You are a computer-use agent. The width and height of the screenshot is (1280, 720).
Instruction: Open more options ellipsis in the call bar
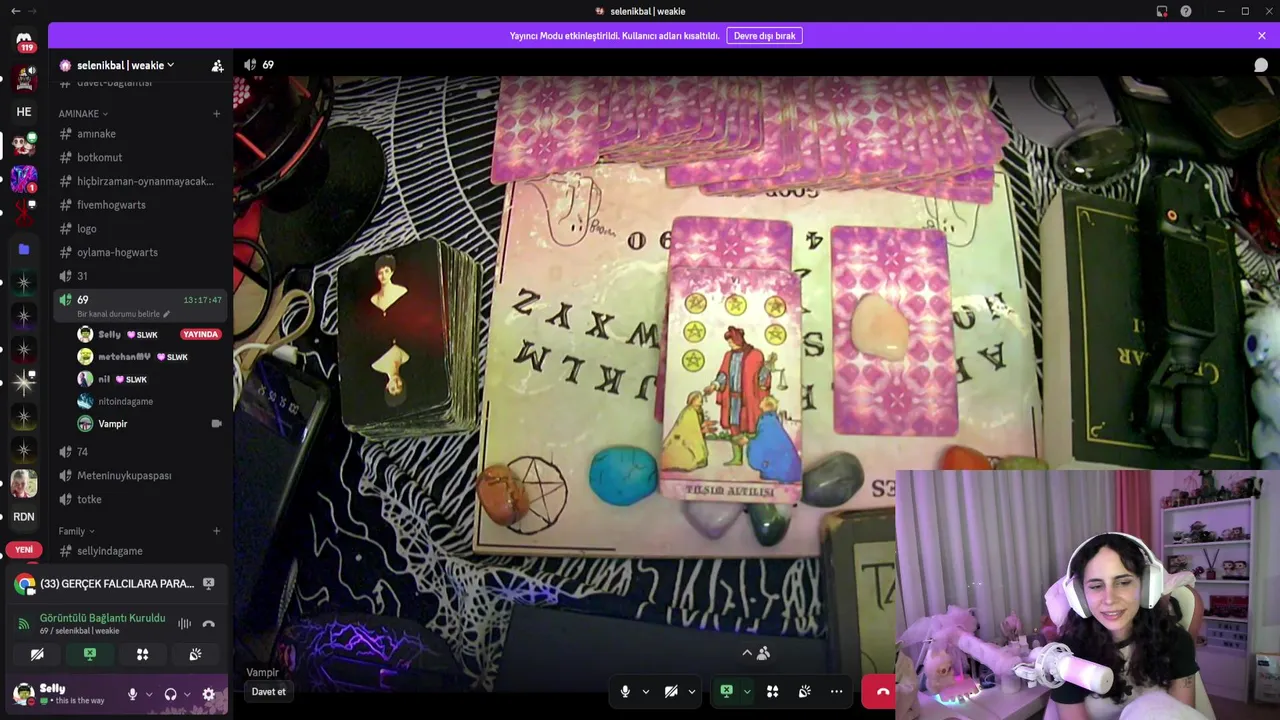836,691
